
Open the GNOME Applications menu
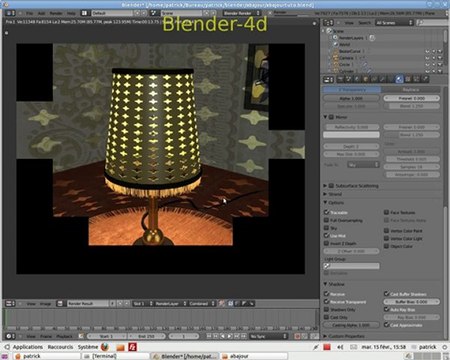tap(28, 347)
